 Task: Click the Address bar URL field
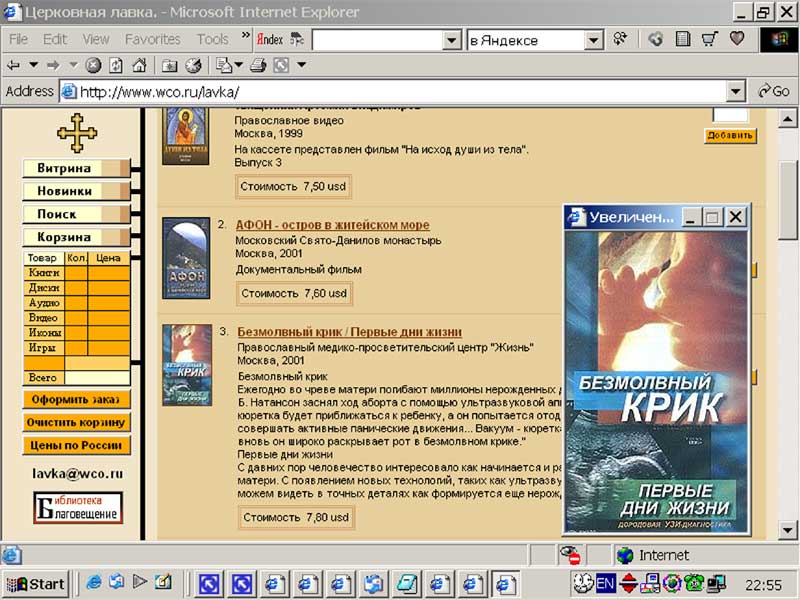[x=393, y=92]
